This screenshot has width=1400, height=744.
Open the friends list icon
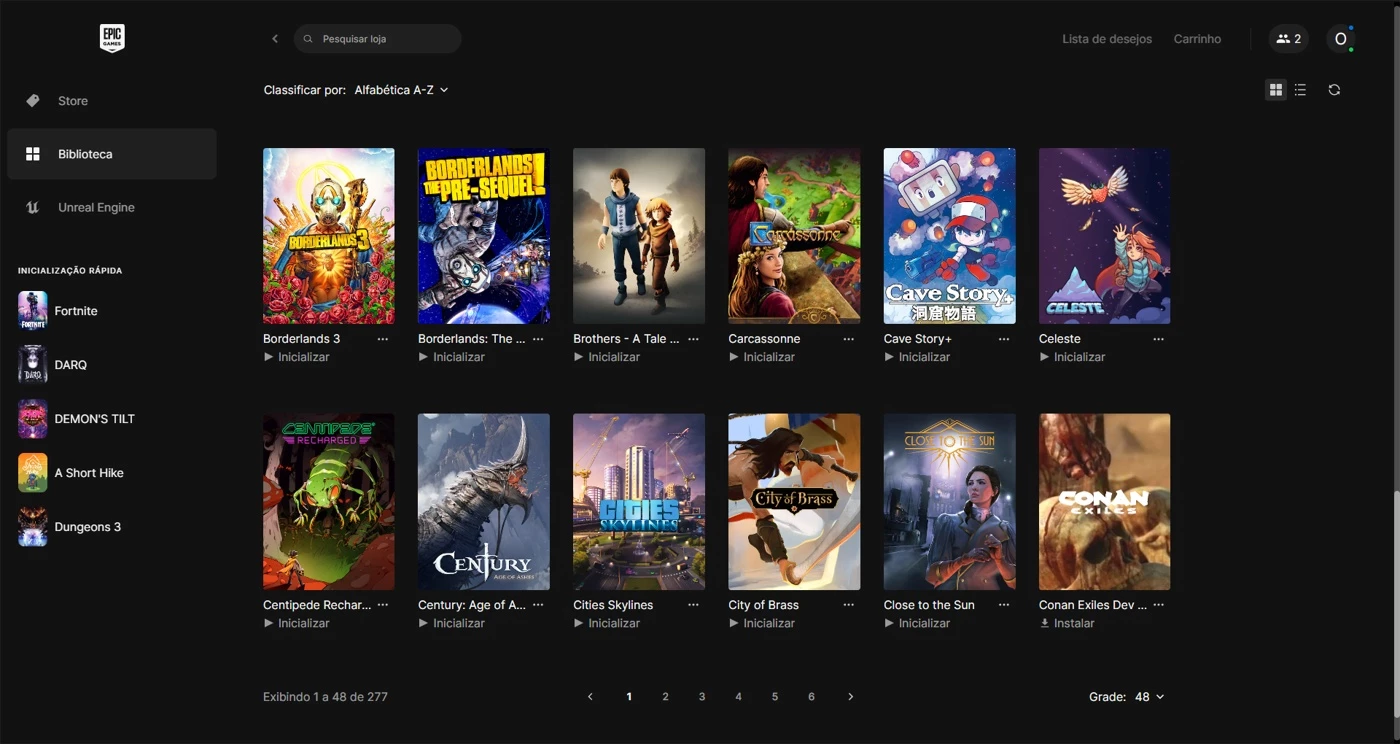click(1289, 39)
